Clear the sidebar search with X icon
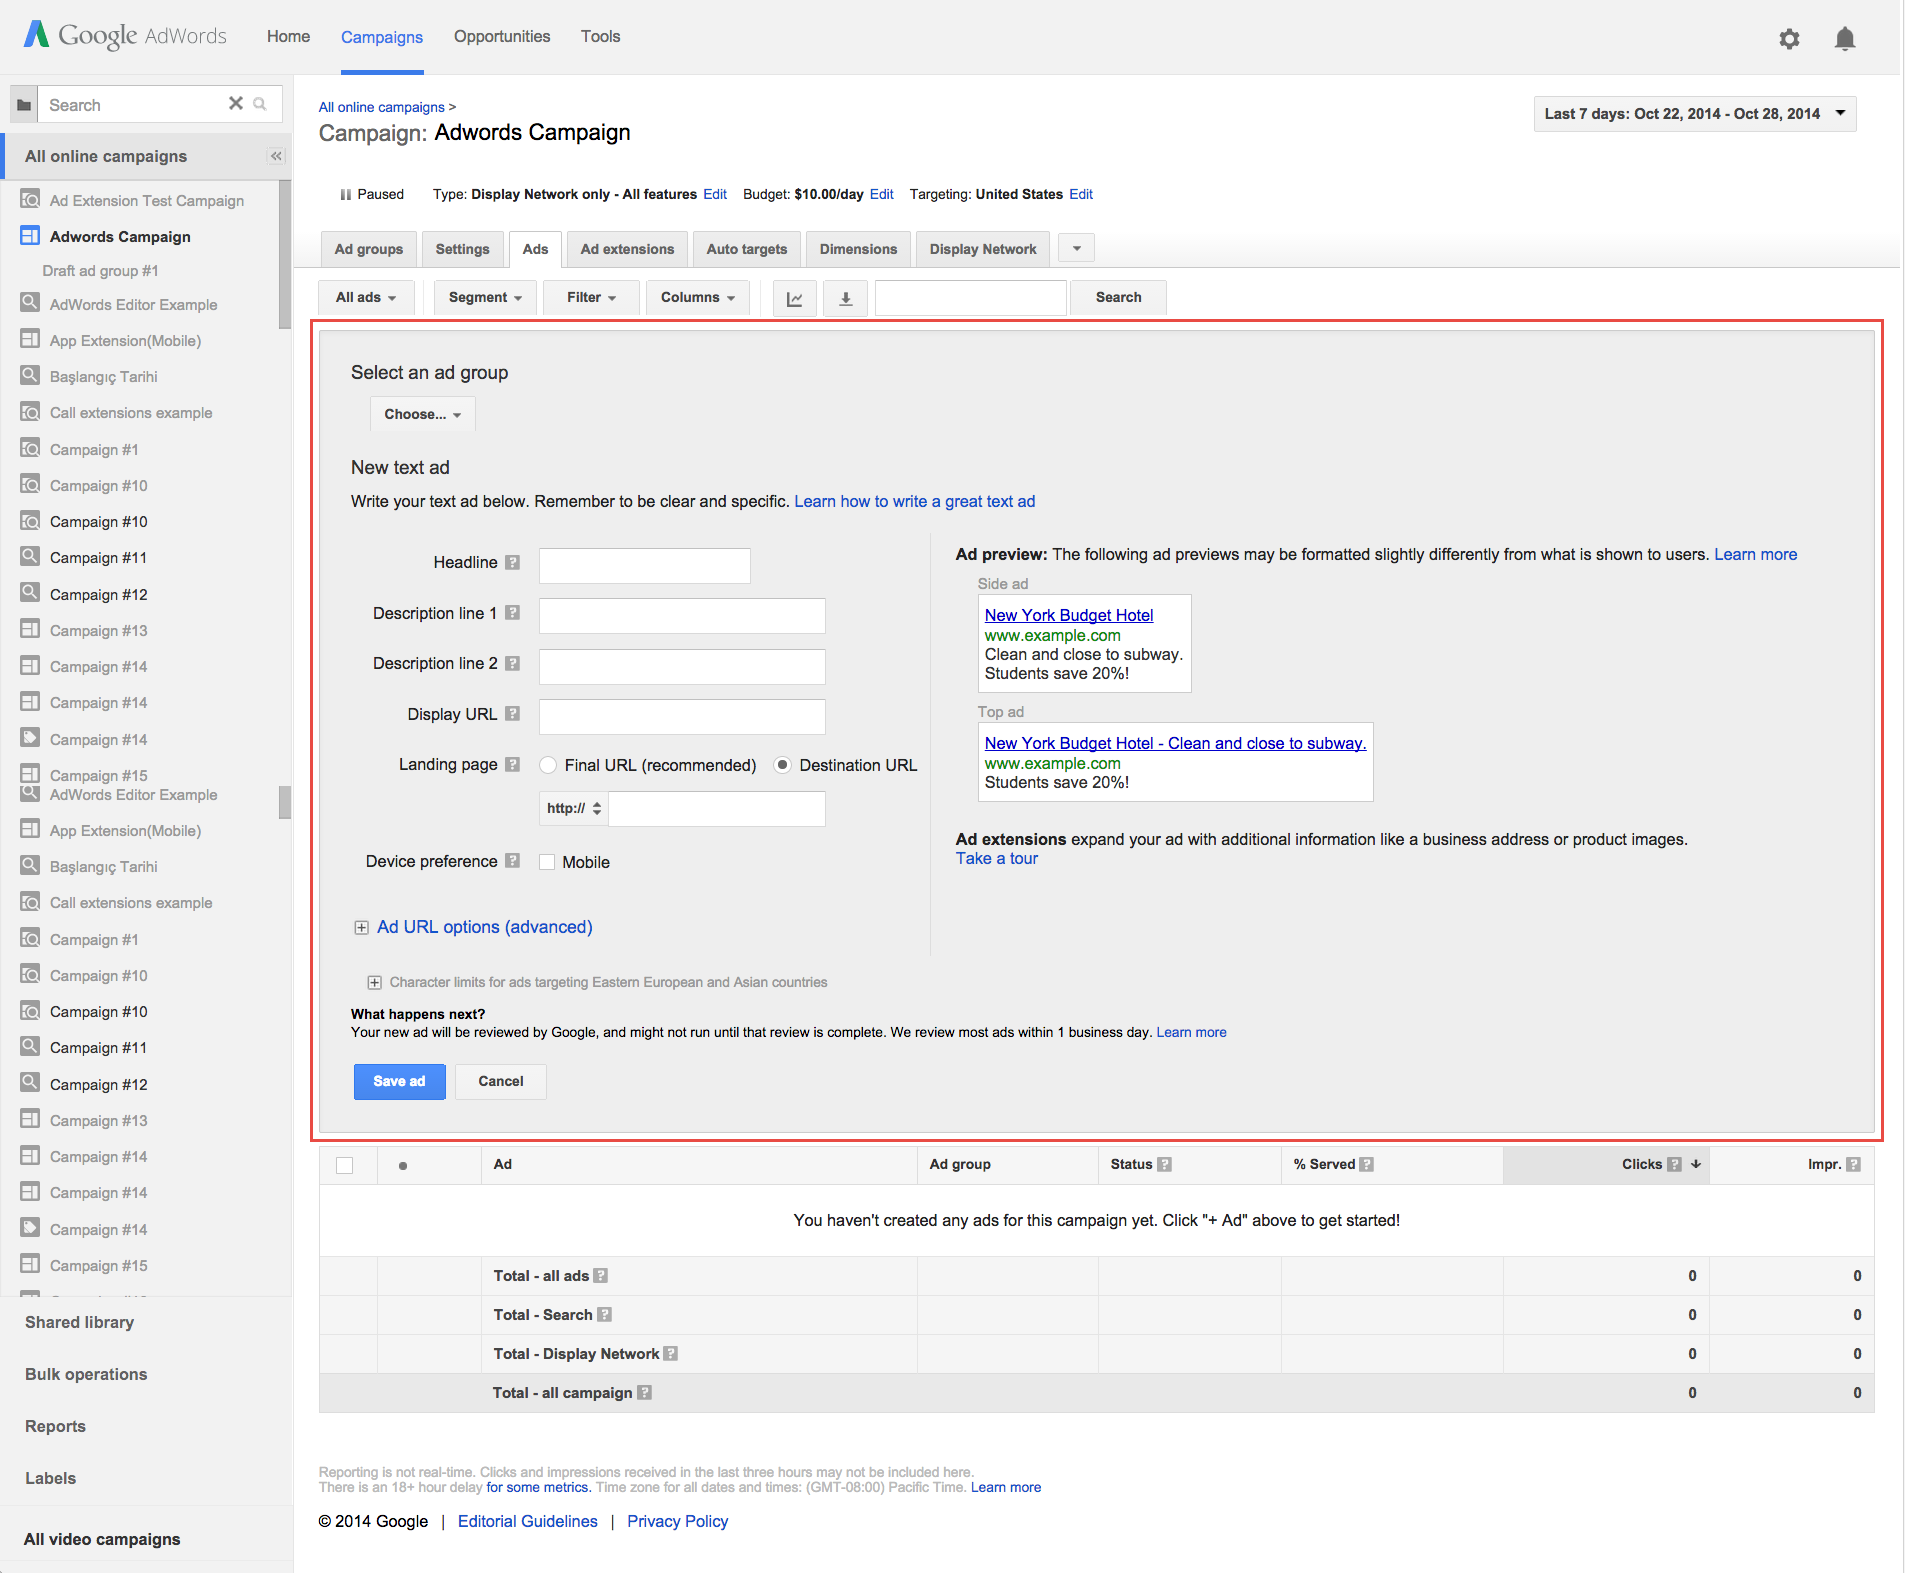Image resolution: width=1905 pixels, height=1573 pixels. click(x=236, y=104)
